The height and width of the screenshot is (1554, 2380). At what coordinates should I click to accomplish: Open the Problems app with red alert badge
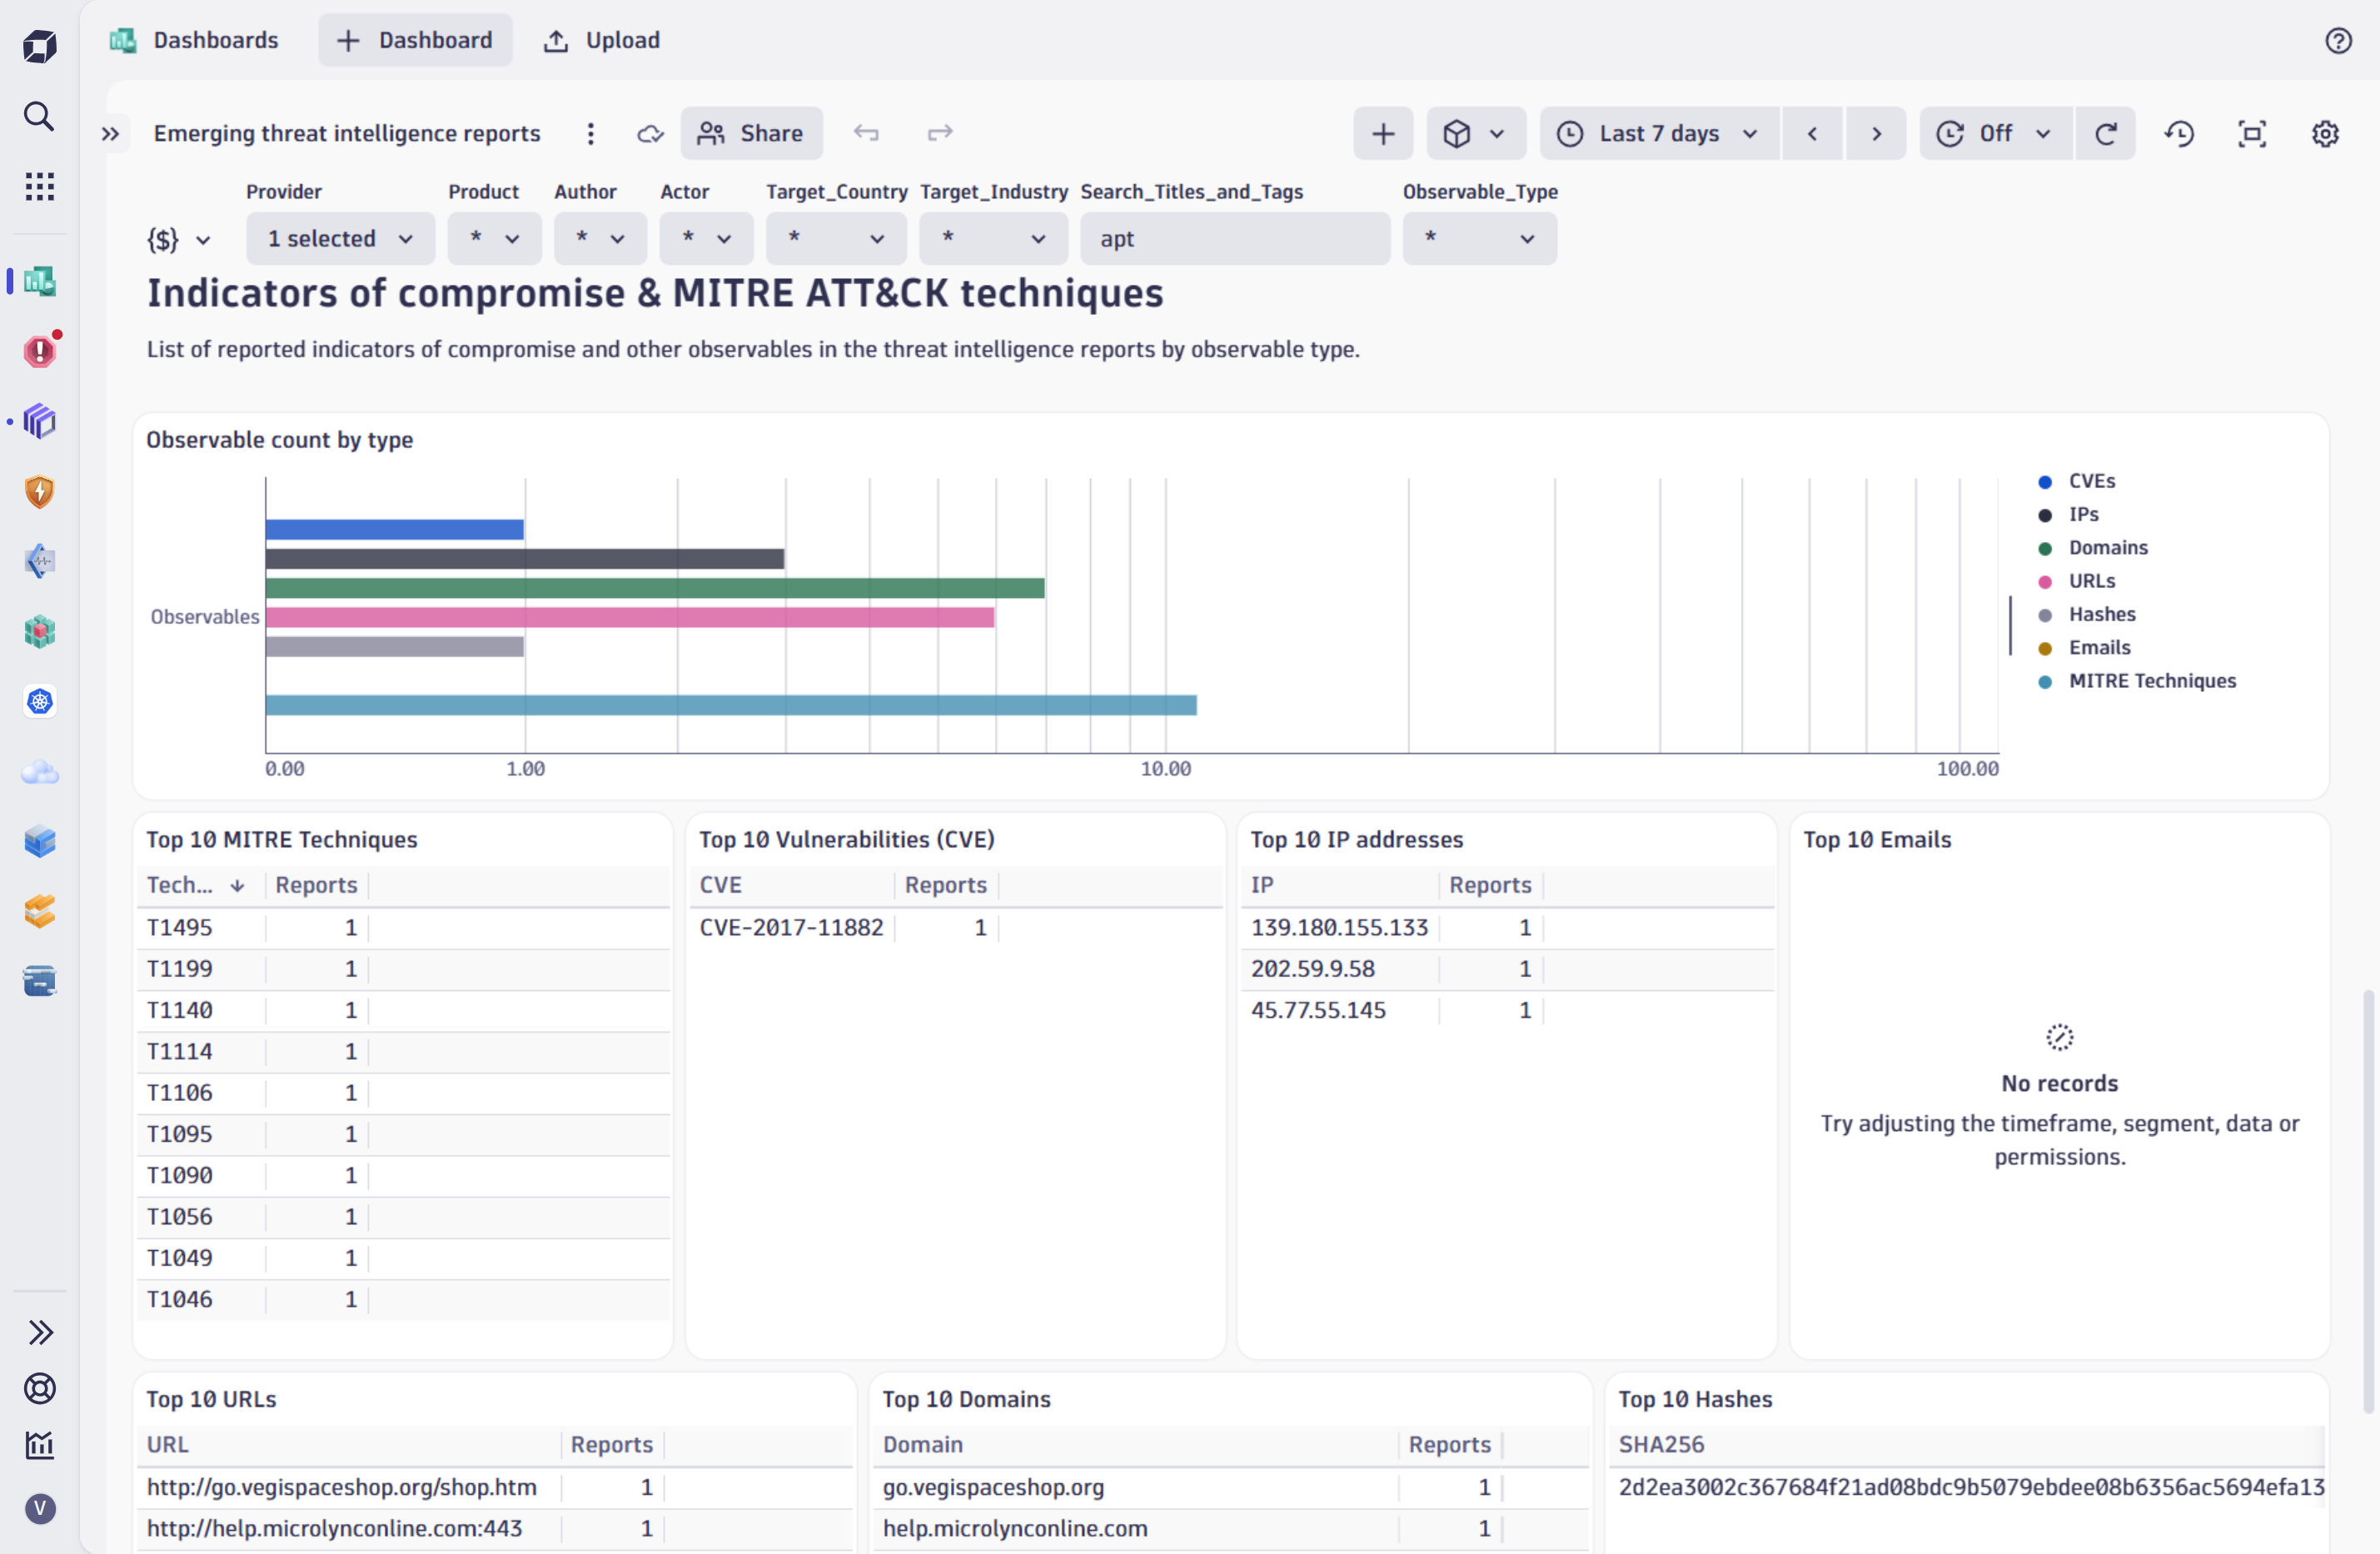pyautogui.click(x=40, y=351)
